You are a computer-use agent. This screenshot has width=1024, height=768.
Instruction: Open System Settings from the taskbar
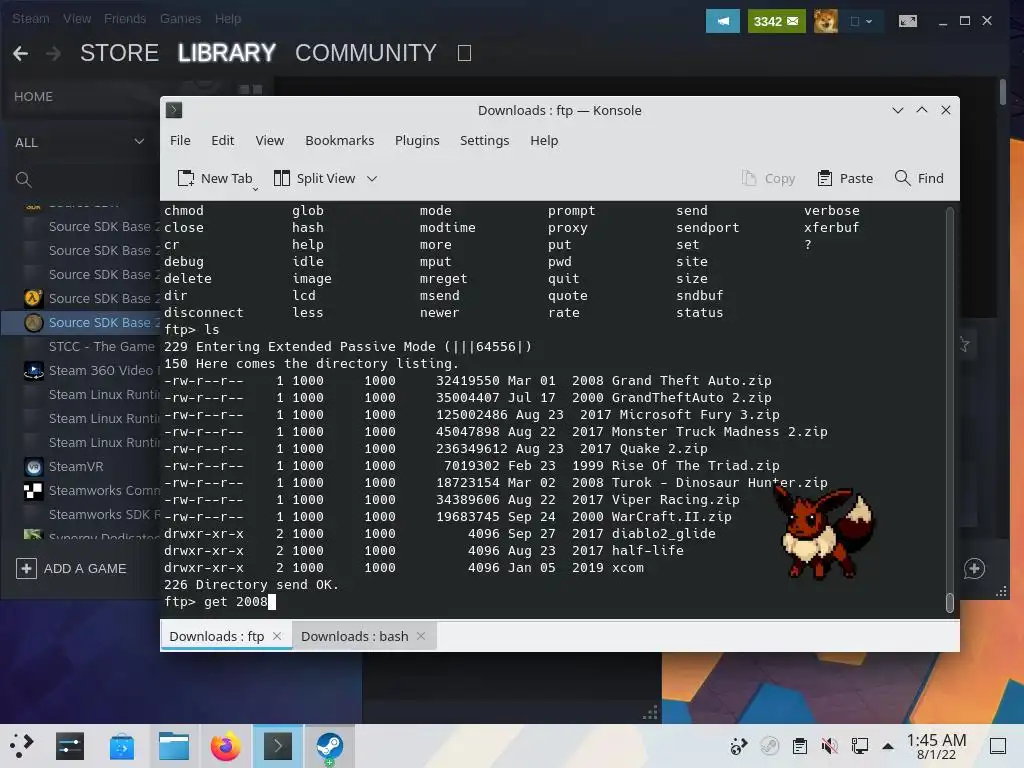pyautogui.click(x=70, y=746)
